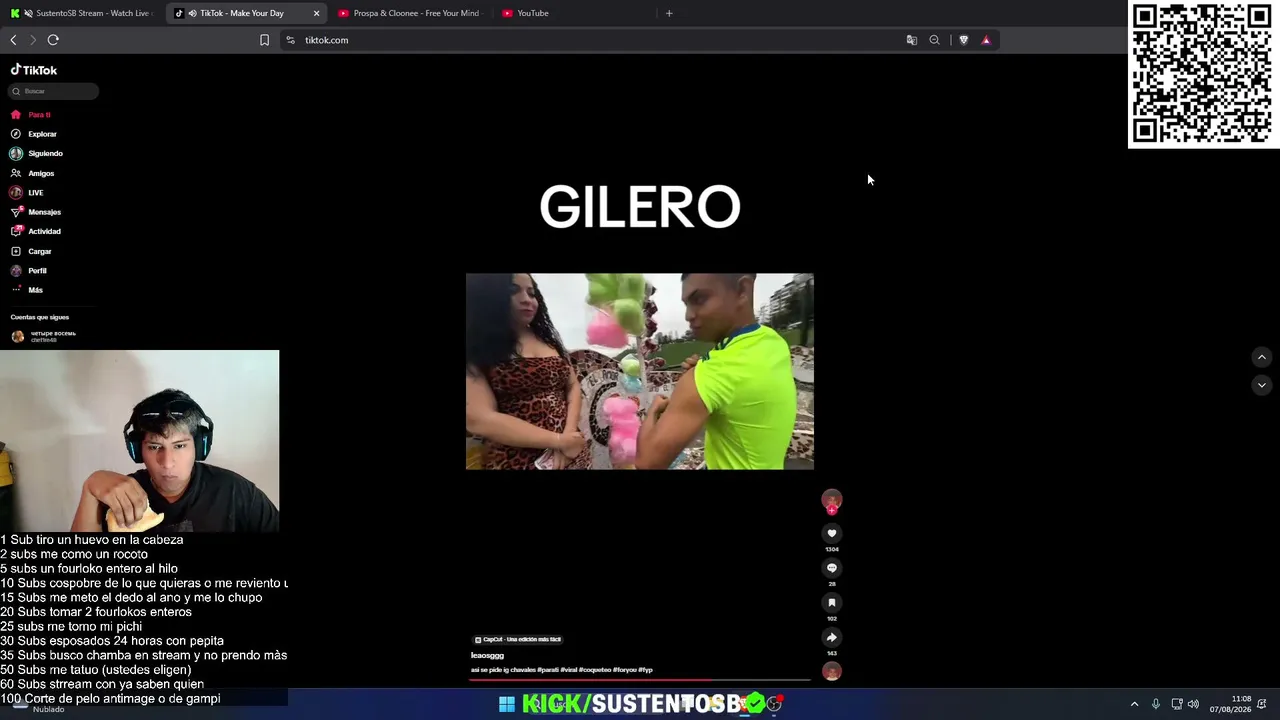View site information icon beside tiktok.com
The width and height of the screenshot is (1280, 720).
pos(290,40)
